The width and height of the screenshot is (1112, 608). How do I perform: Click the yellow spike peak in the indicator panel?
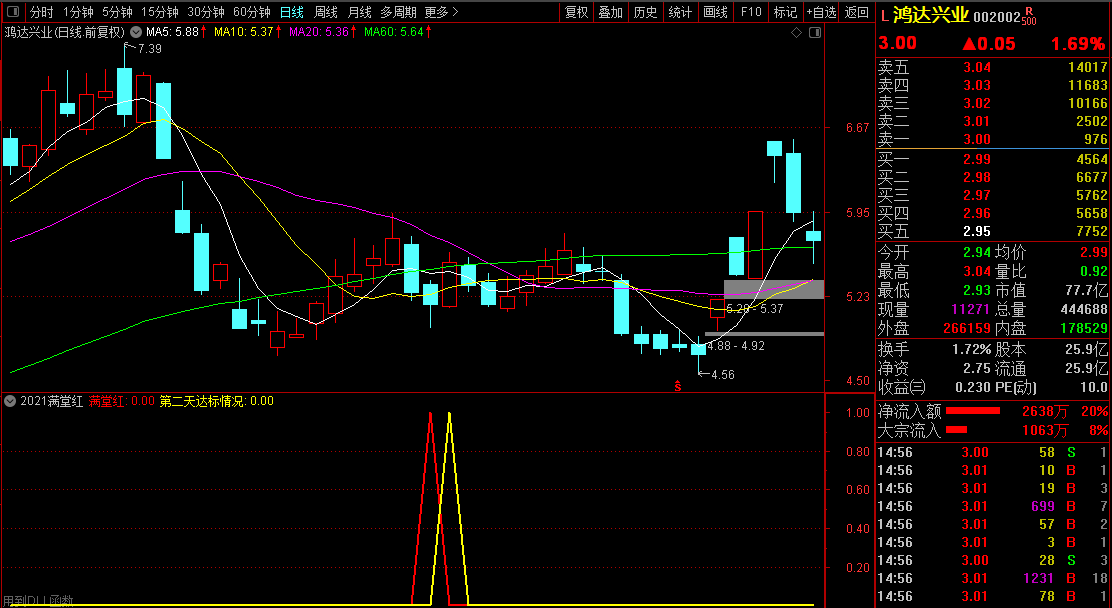449,414
